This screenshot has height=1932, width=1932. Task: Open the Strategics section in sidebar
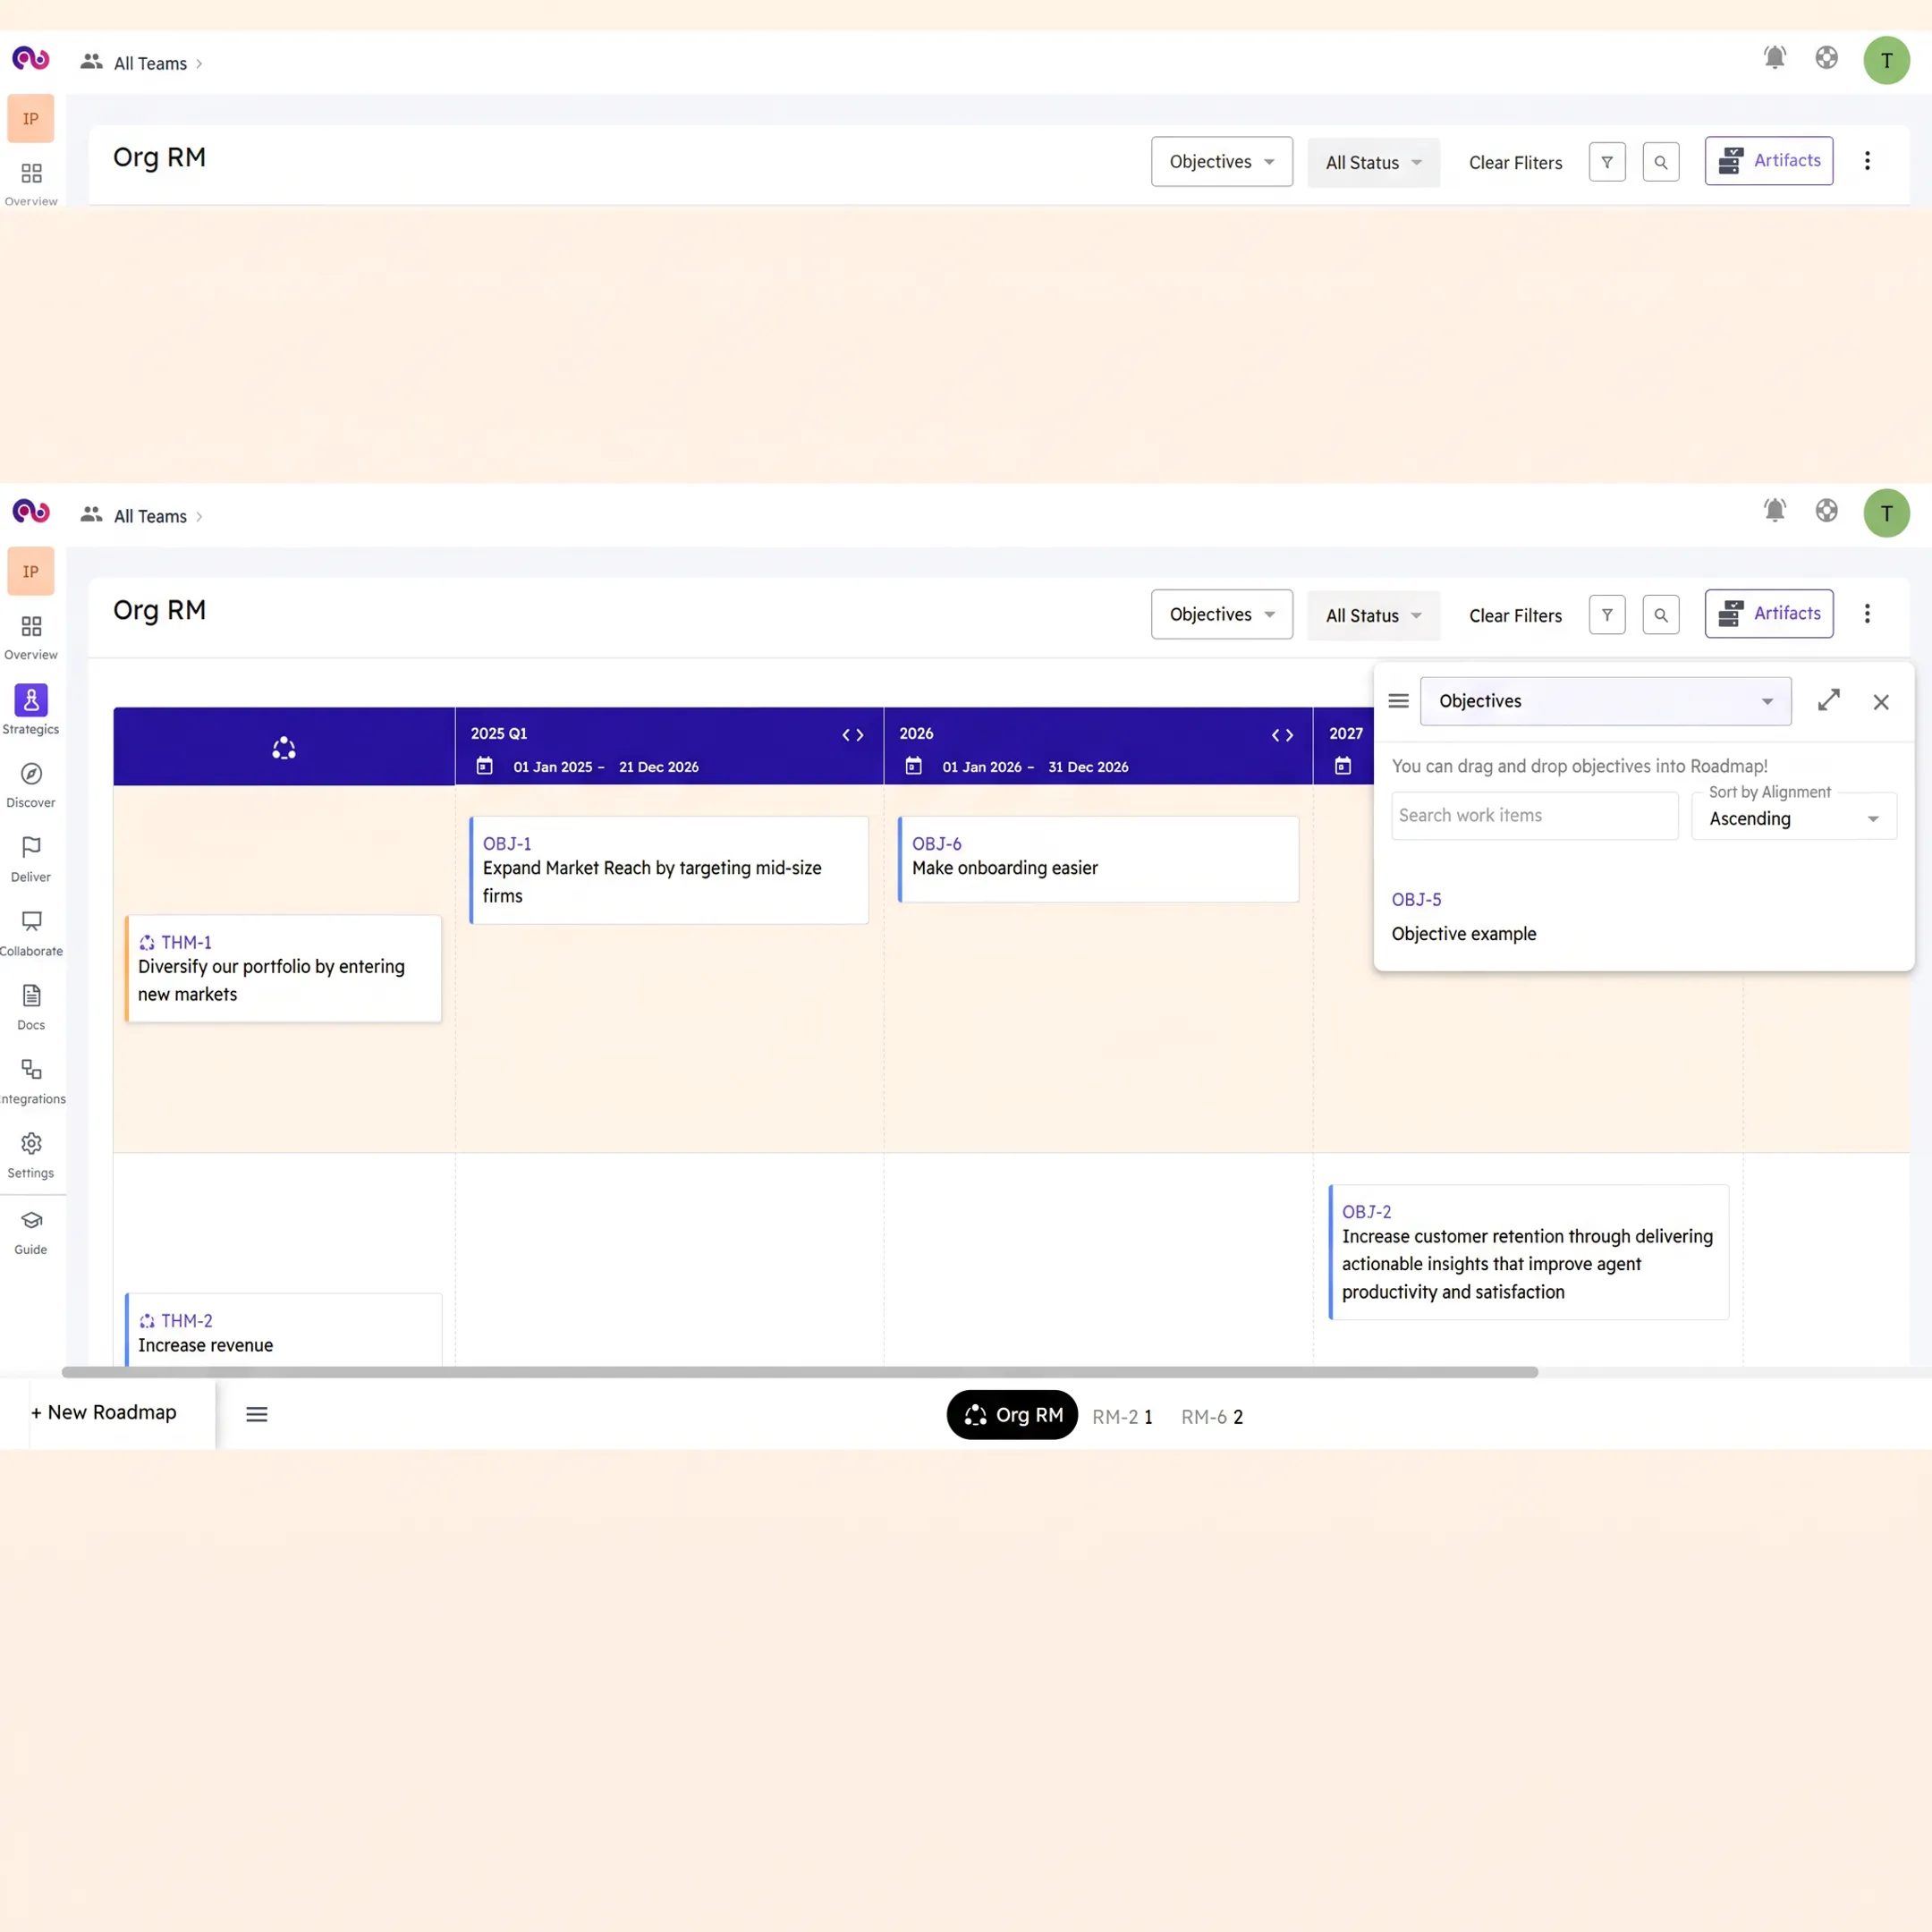31,709
